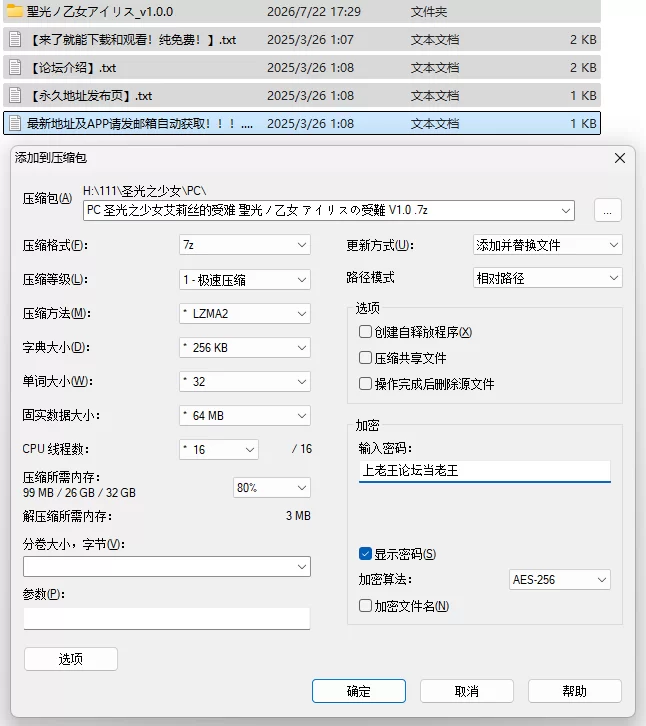Open the 压缩方法 dropdown showing LZMA2
The image size is (646, 726).
(x=245, y=313)
